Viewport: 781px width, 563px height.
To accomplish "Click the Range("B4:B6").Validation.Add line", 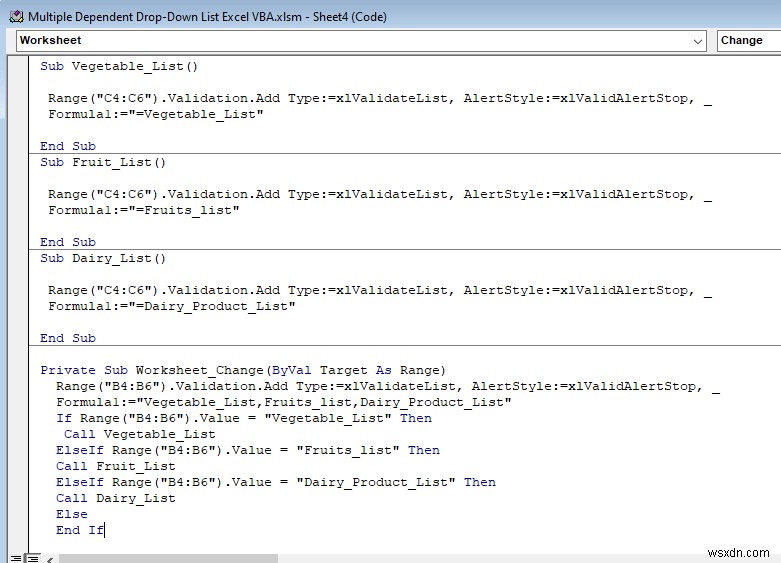I will [x=388, y=386].
